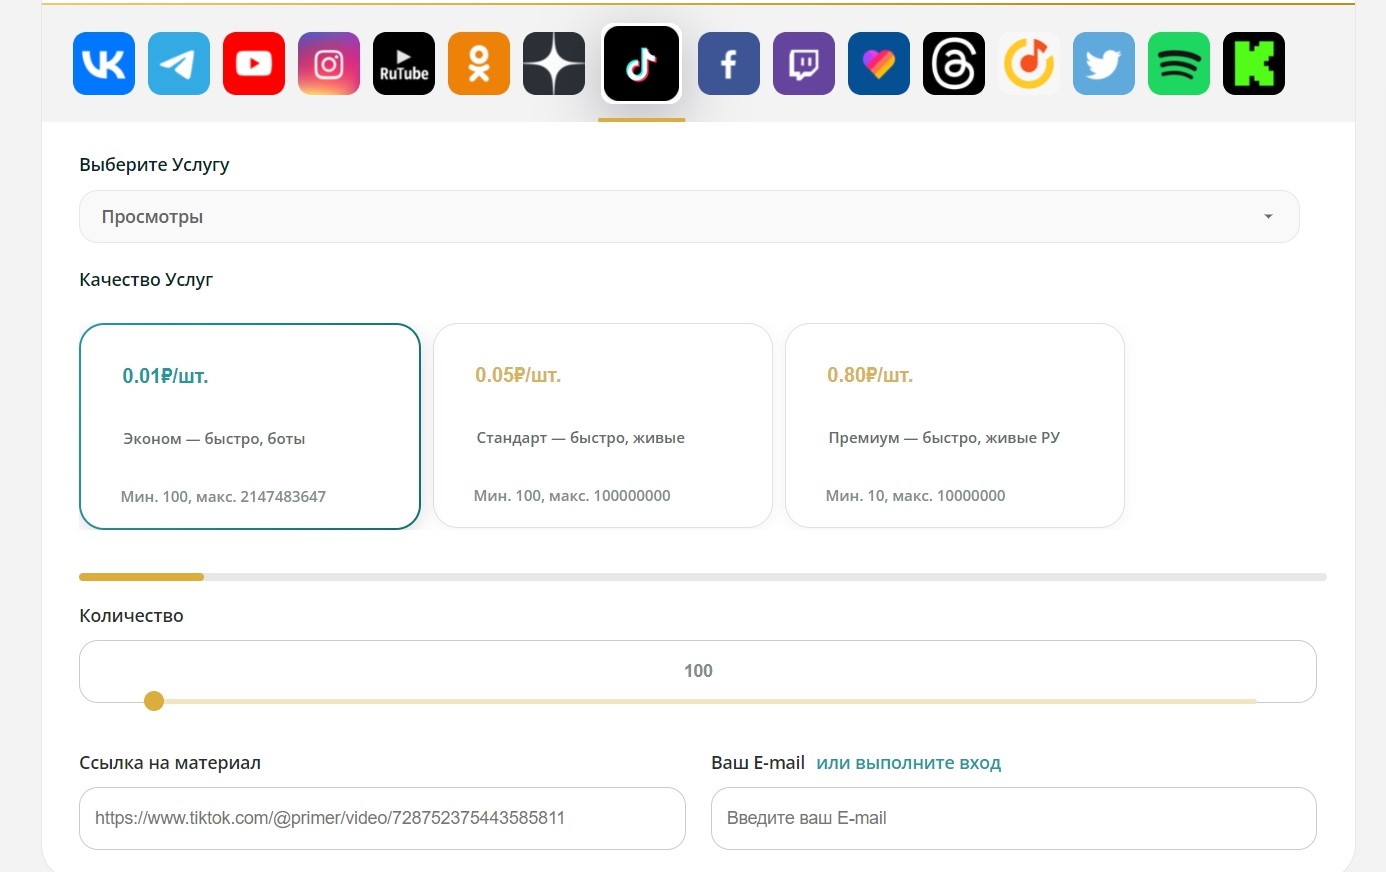This screenshot has width=1386, height=872.
Task: Open the Kick green K icon
Action: click(1254, 64)
